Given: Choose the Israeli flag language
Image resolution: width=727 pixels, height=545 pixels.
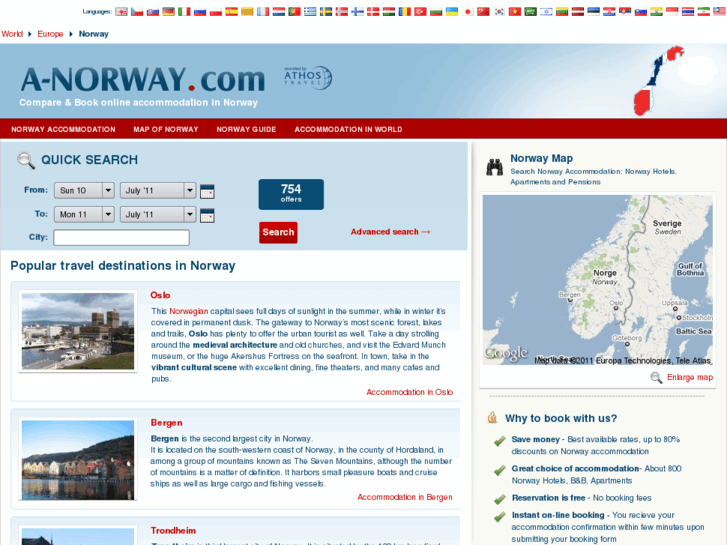Looking at the screenshot, I should click(x=546, y=12).
